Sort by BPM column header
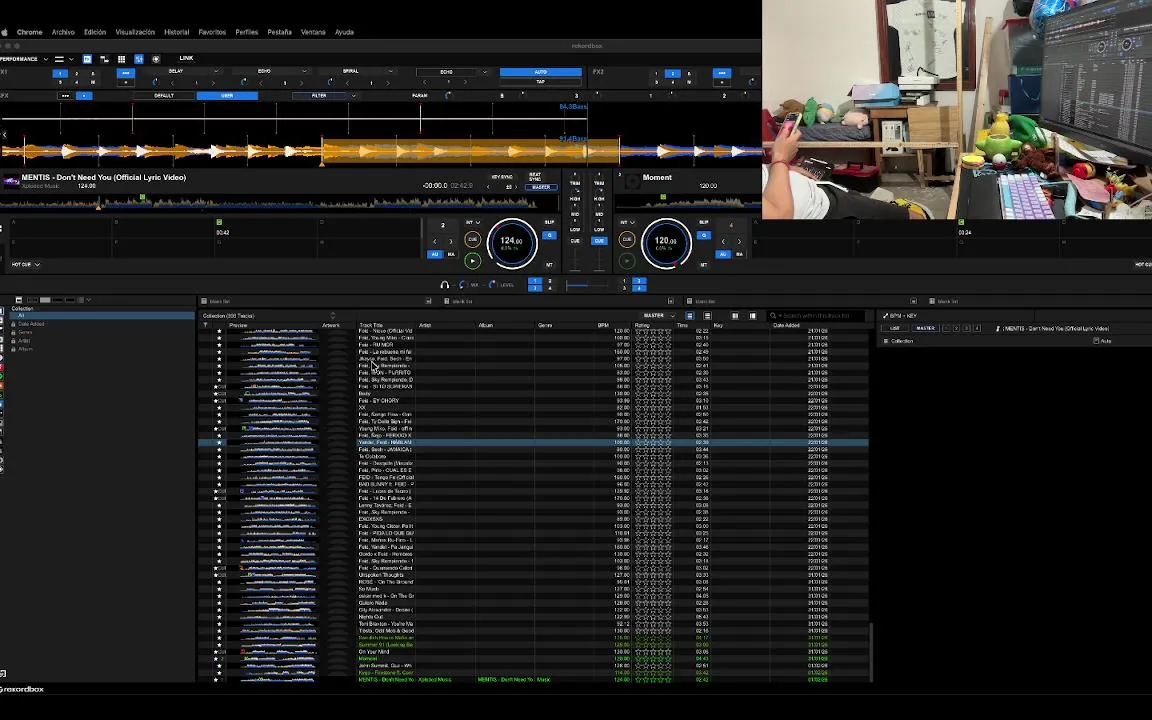 click(x=603, y=325)
